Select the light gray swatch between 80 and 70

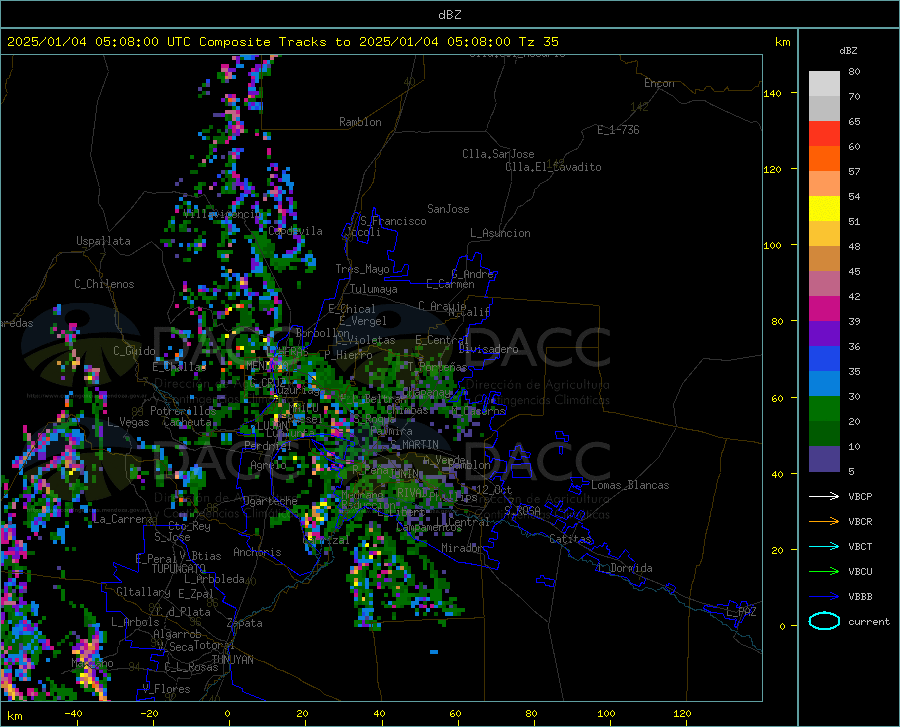pos(824,84)
